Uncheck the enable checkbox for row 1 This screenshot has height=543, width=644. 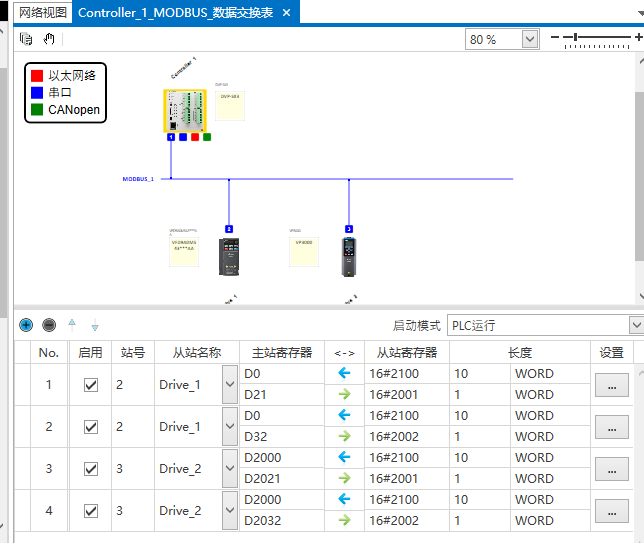tap(91, 385)
